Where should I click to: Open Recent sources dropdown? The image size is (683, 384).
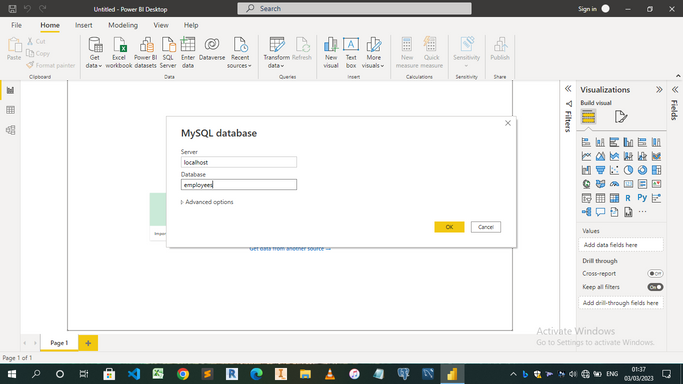coord(240,53)
